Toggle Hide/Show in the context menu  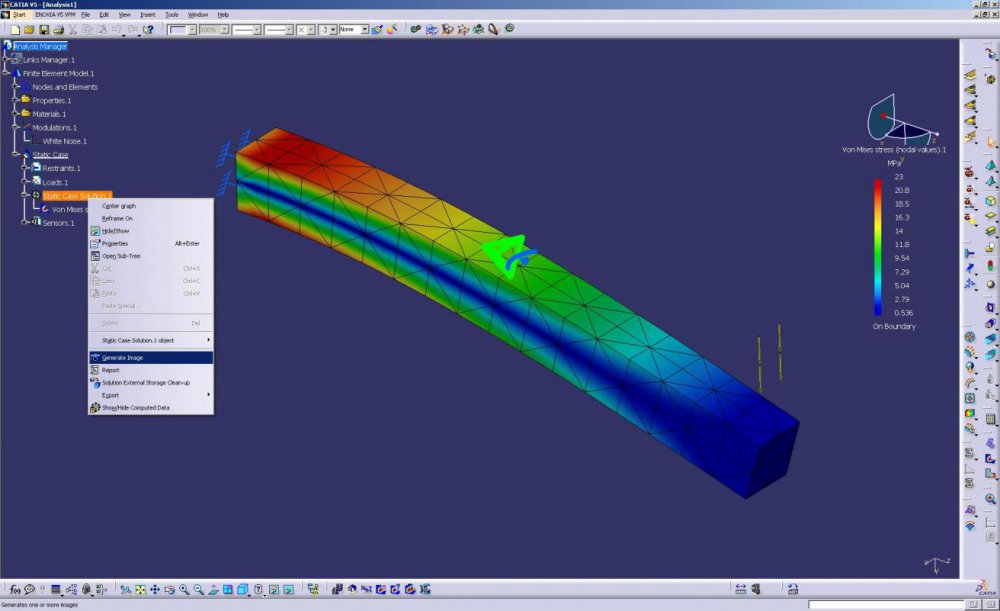(x=117, y=231)
